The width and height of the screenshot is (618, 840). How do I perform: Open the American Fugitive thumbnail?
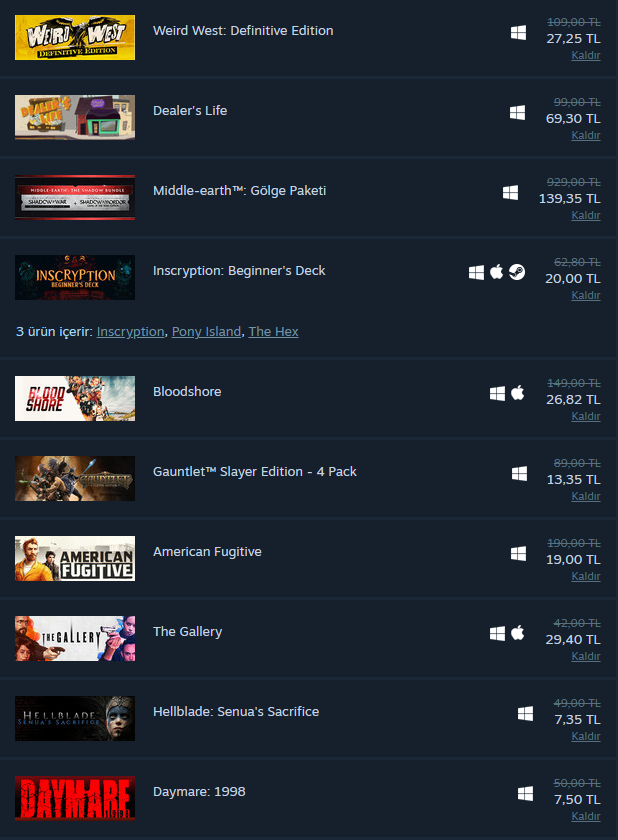(75, 558)
